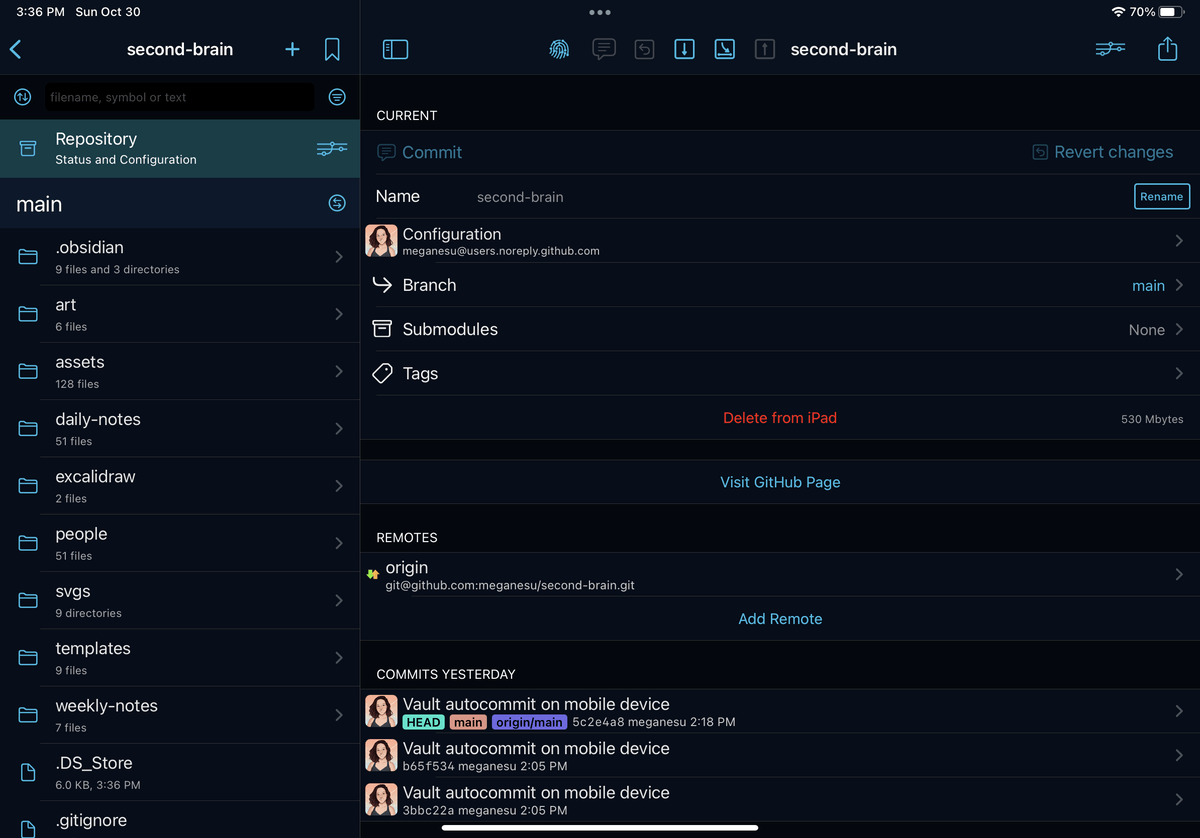Toggle the sidebar panel icon

[395, 48]
